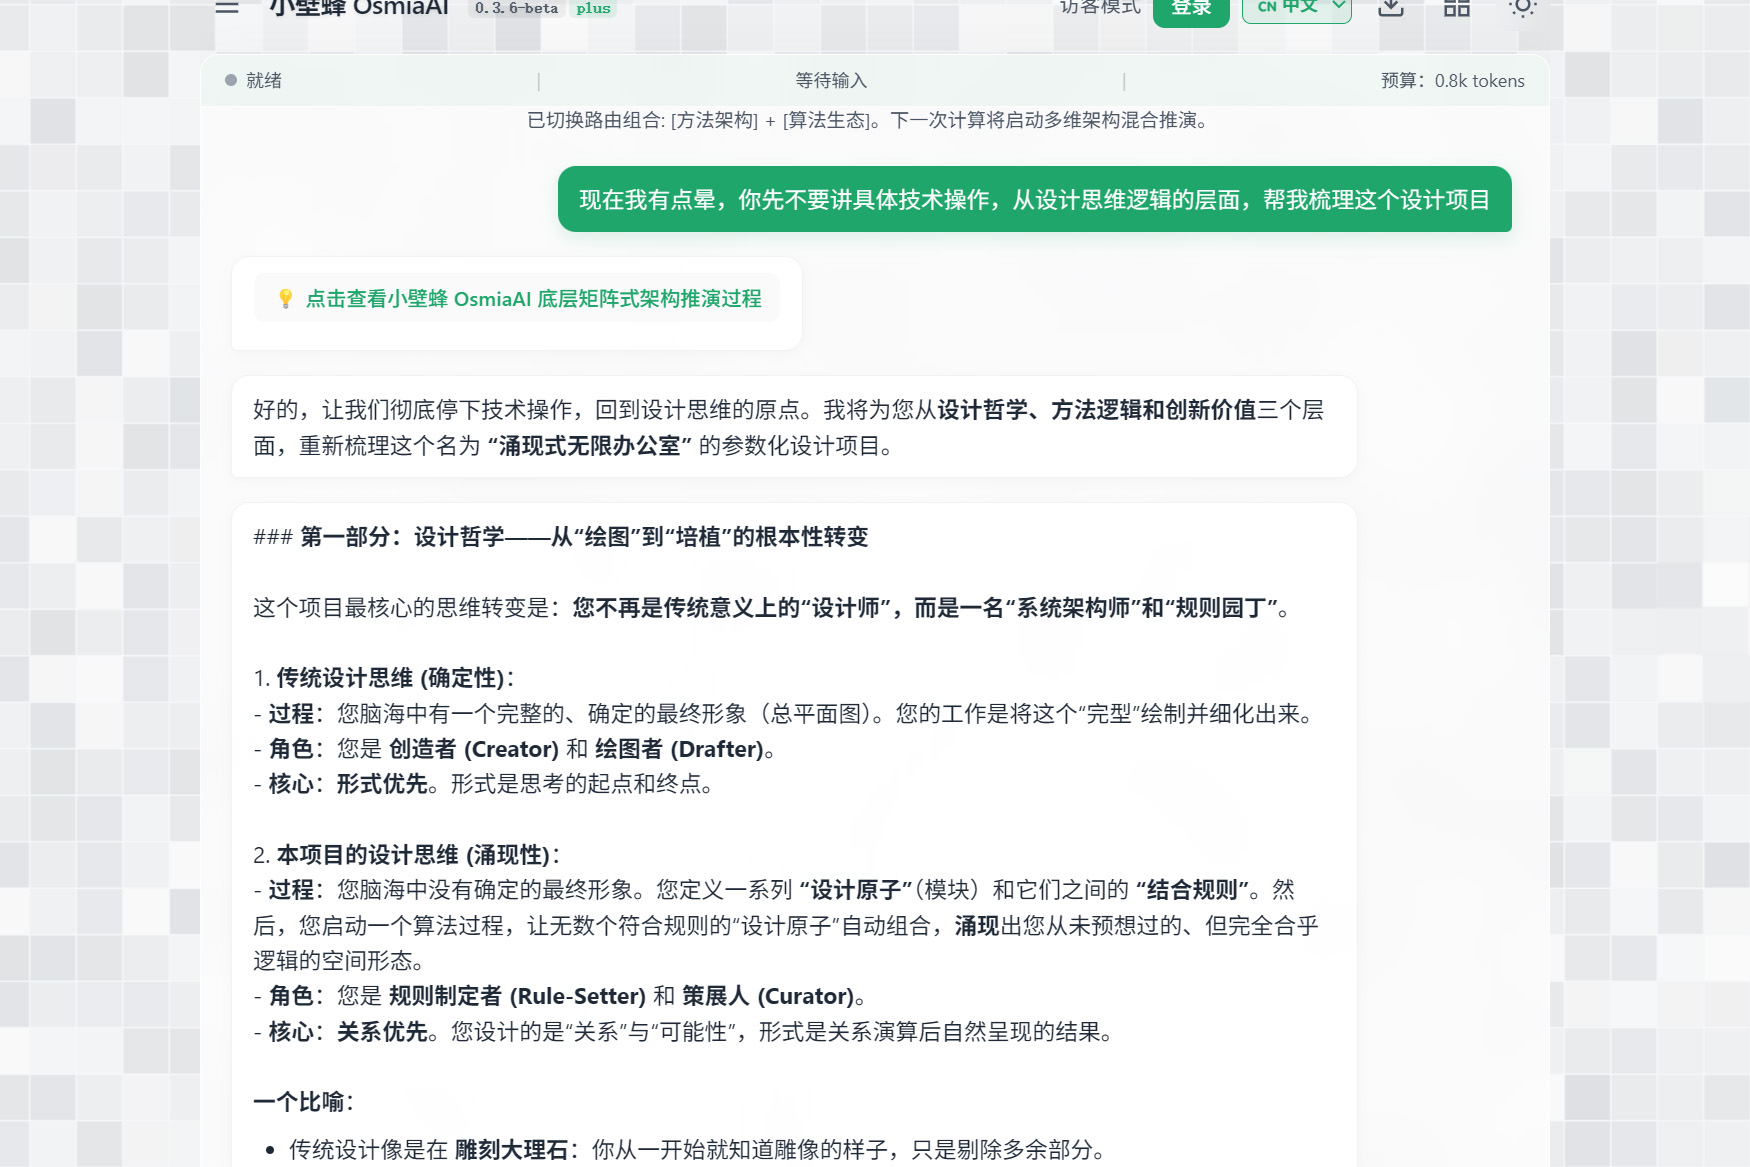Click the plus badge next to version
Image resolution: width=1750 pixels, height=1167 pixels.
tap(593, 8)
